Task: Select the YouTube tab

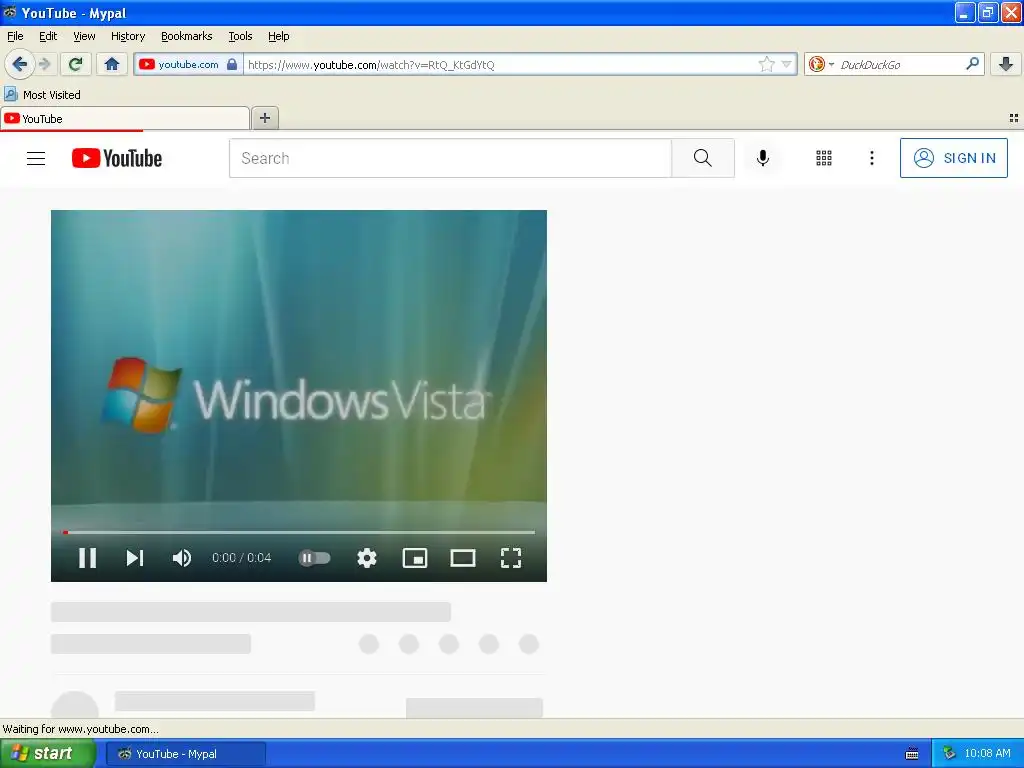Action: pyautogui.click(x=125, y=119)
